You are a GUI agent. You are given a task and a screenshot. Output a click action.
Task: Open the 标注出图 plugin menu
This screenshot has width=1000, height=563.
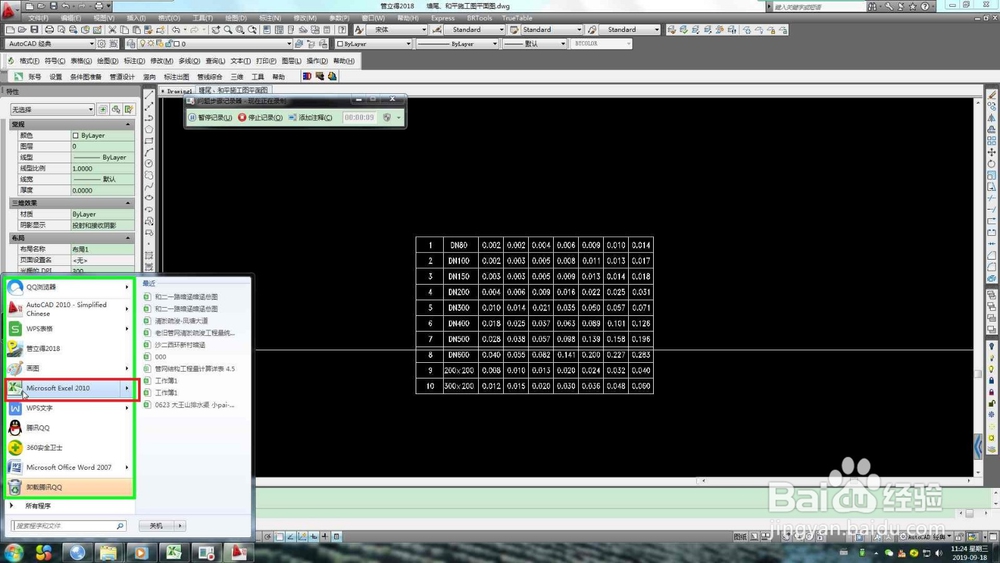[177, 77]
